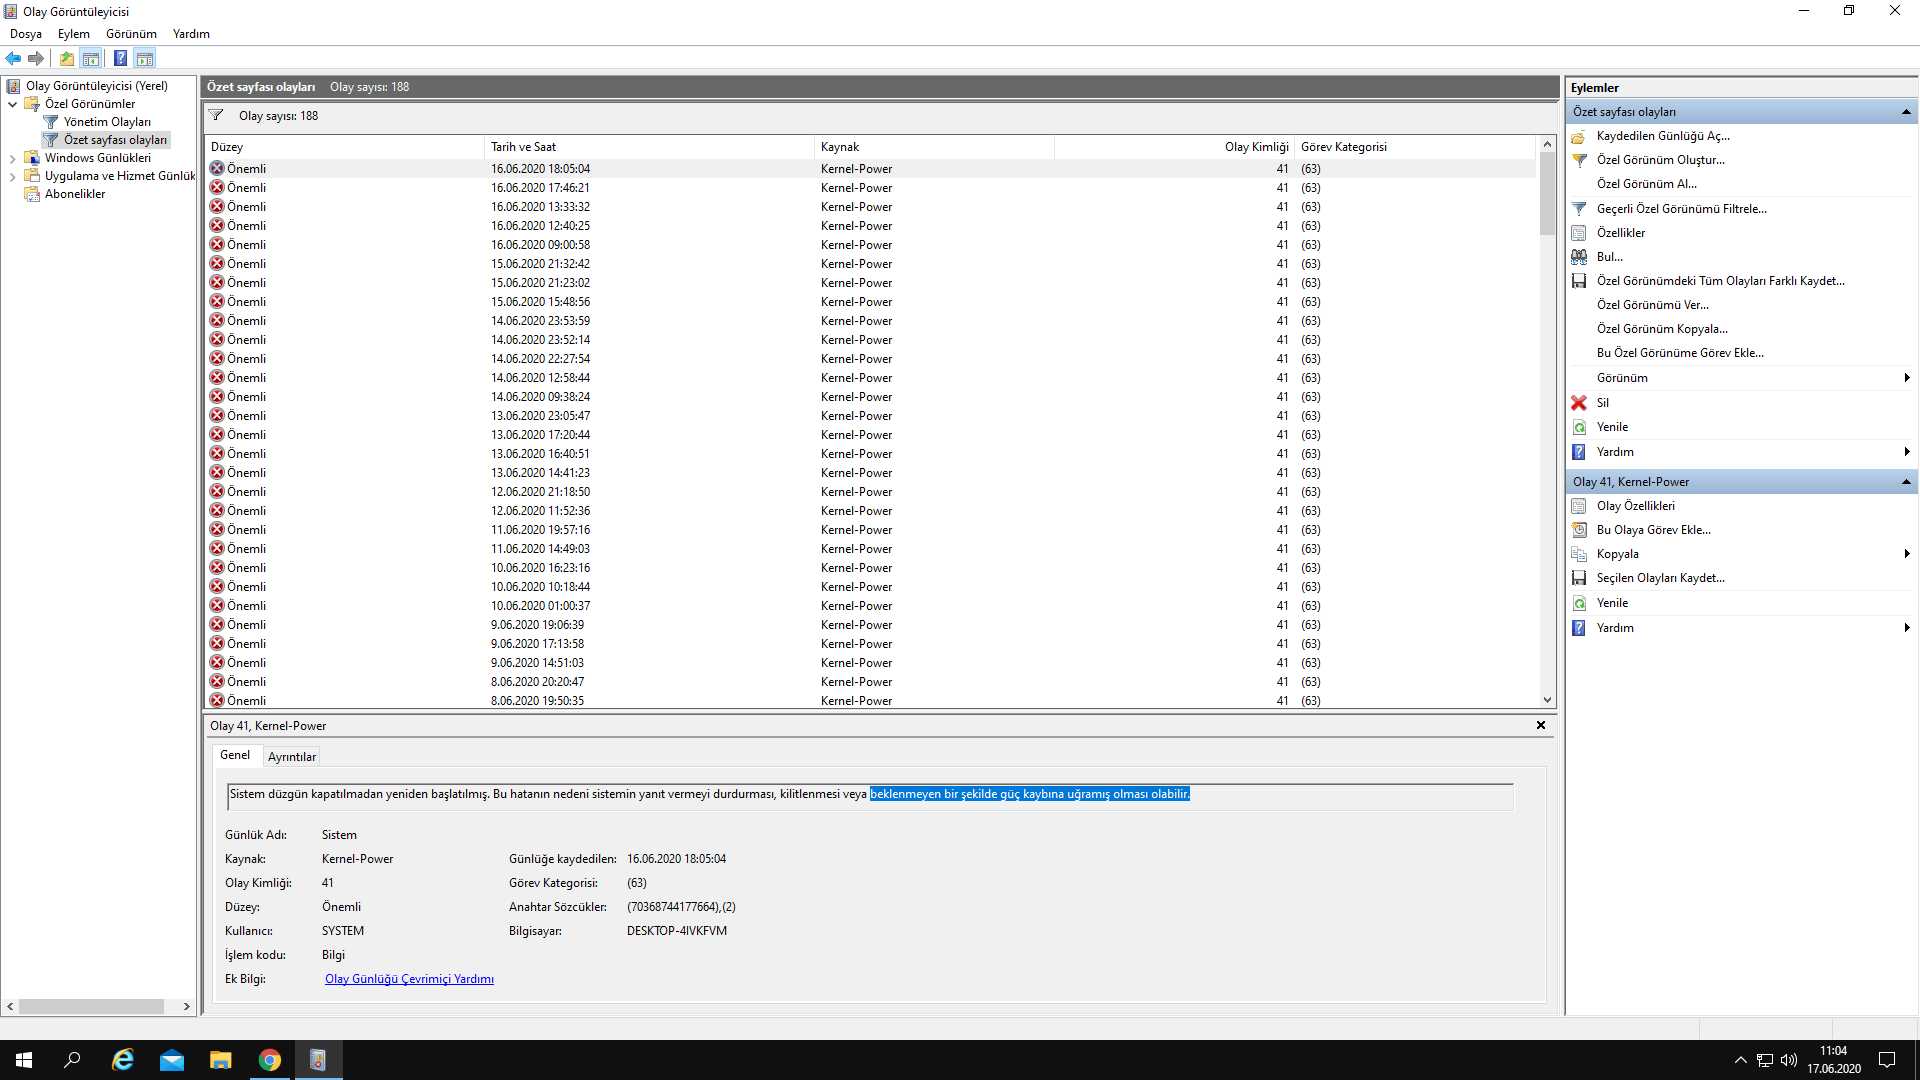Open the Eylem menu
The width and height of the screenshot is (1920, 1080).
click(73, 34)
